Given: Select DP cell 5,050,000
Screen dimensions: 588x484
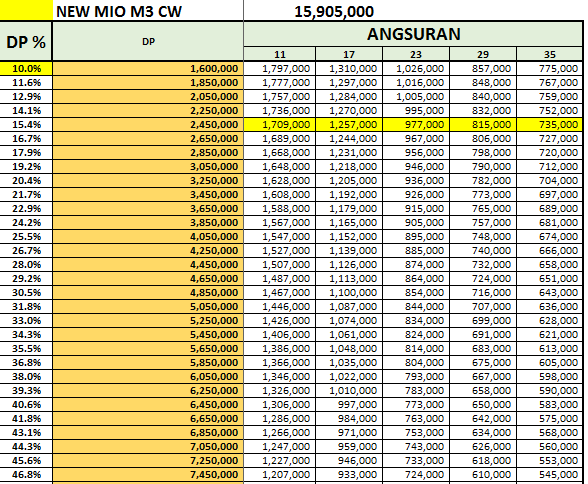Looking at the screenshot, I should [x=148, y=307].
